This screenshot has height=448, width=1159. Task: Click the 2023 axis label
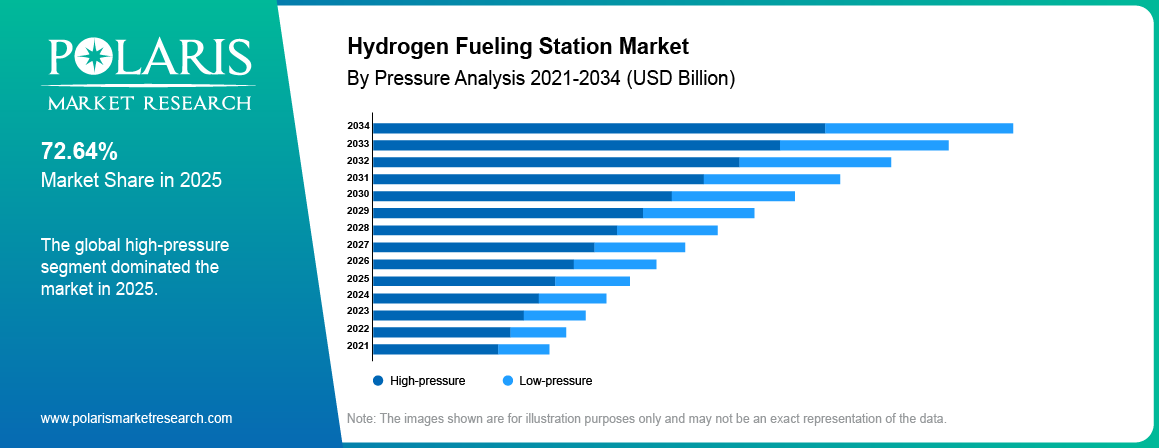point(358,311)
